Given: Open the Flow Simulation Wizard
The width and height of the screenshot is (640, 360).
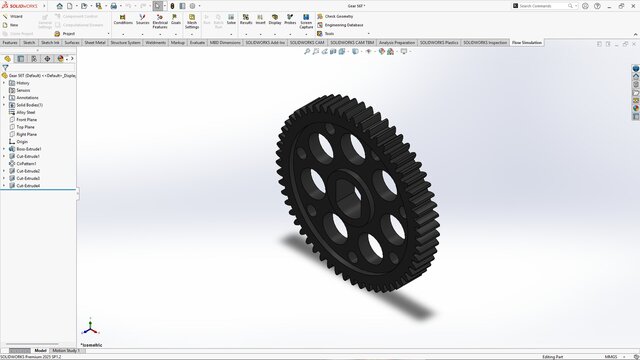Looking at the screenshot, I should 13,16.
